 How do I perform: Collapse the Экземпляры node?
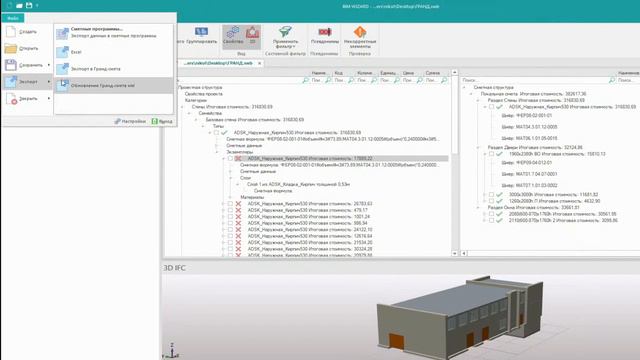click(x=217, y=152)
